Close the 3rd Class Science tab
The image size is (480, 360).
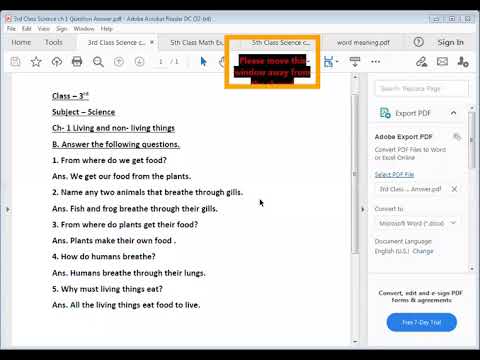tap(152, 42)
